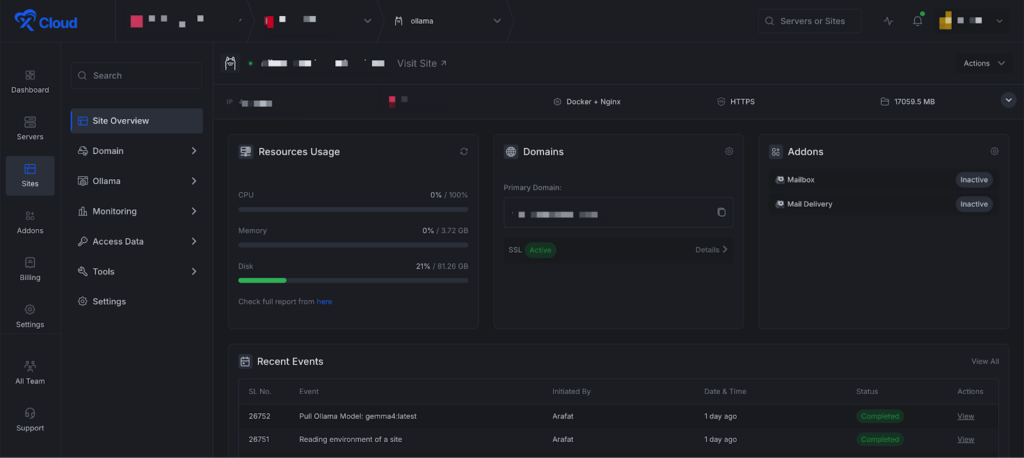Screen dimensions: 1024x458
Task: Open Billing from the left sidebar
Action: 30,269
